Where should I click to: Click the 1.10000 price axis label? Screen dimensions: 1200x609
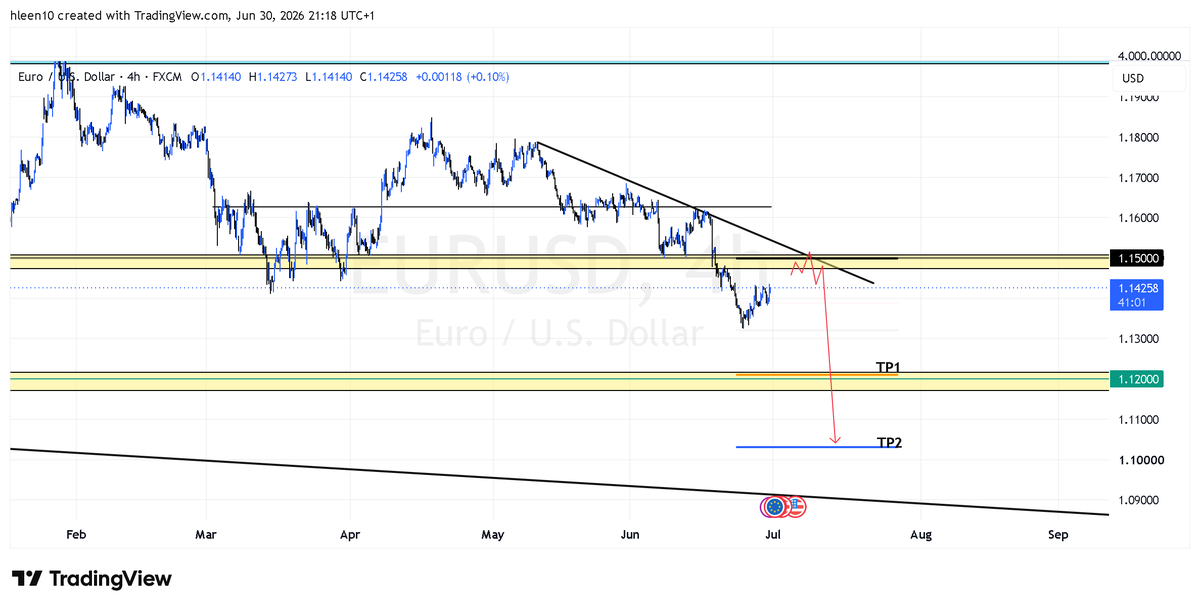1140,460
